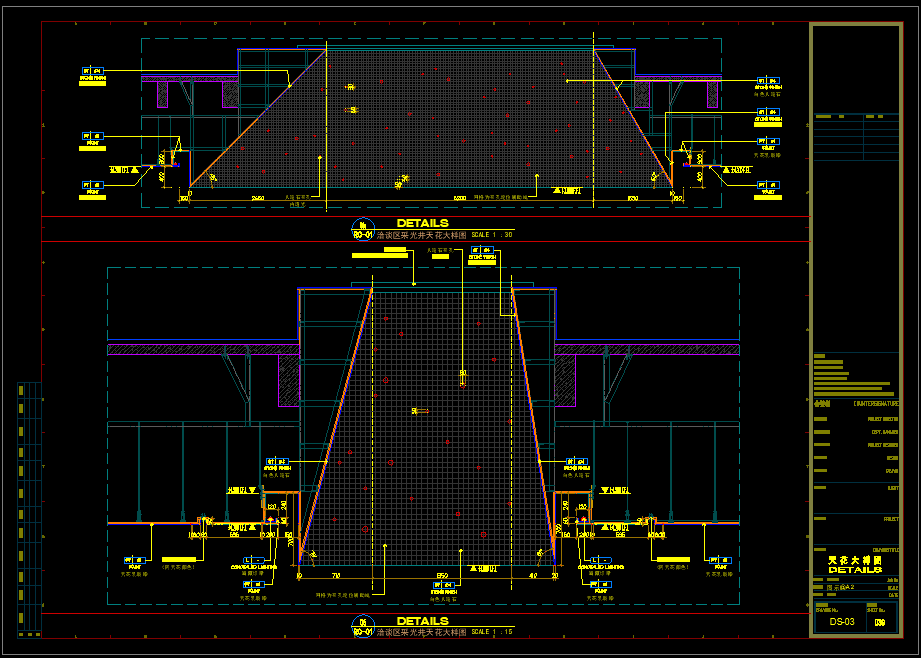Viewport: 921px width, 658px height.
Task: Select the '洽谈区采光井天花大样图' caption of the 1:15 detail
Action: (x=421, y=632)
